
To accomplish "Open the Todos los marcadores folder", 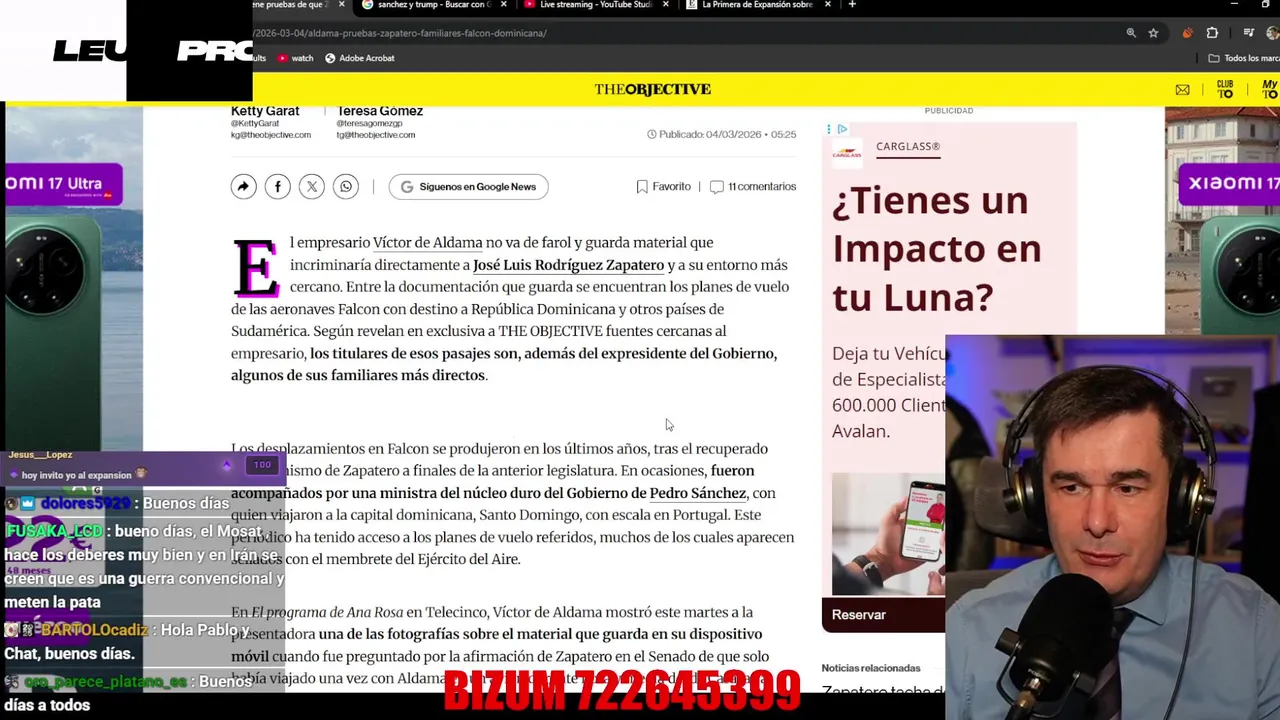I will tap(1244, 58).
